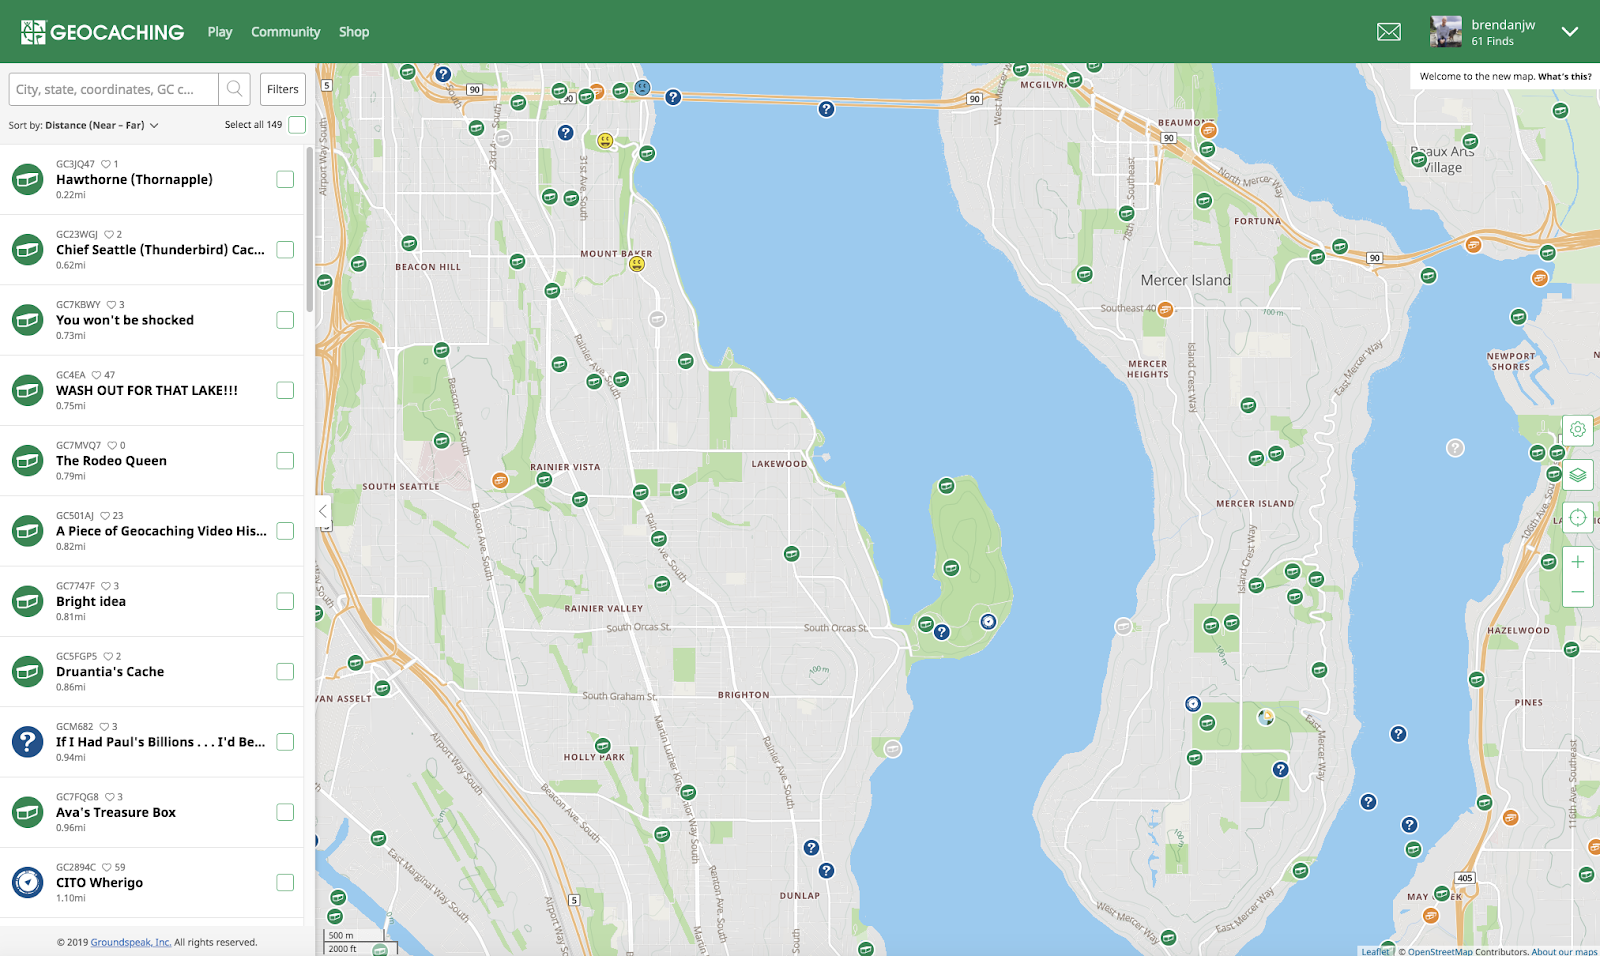This screenshot has height=956, width=1600.
Task: Click the found smiley marker near Mount Baker
Action: 637,264
